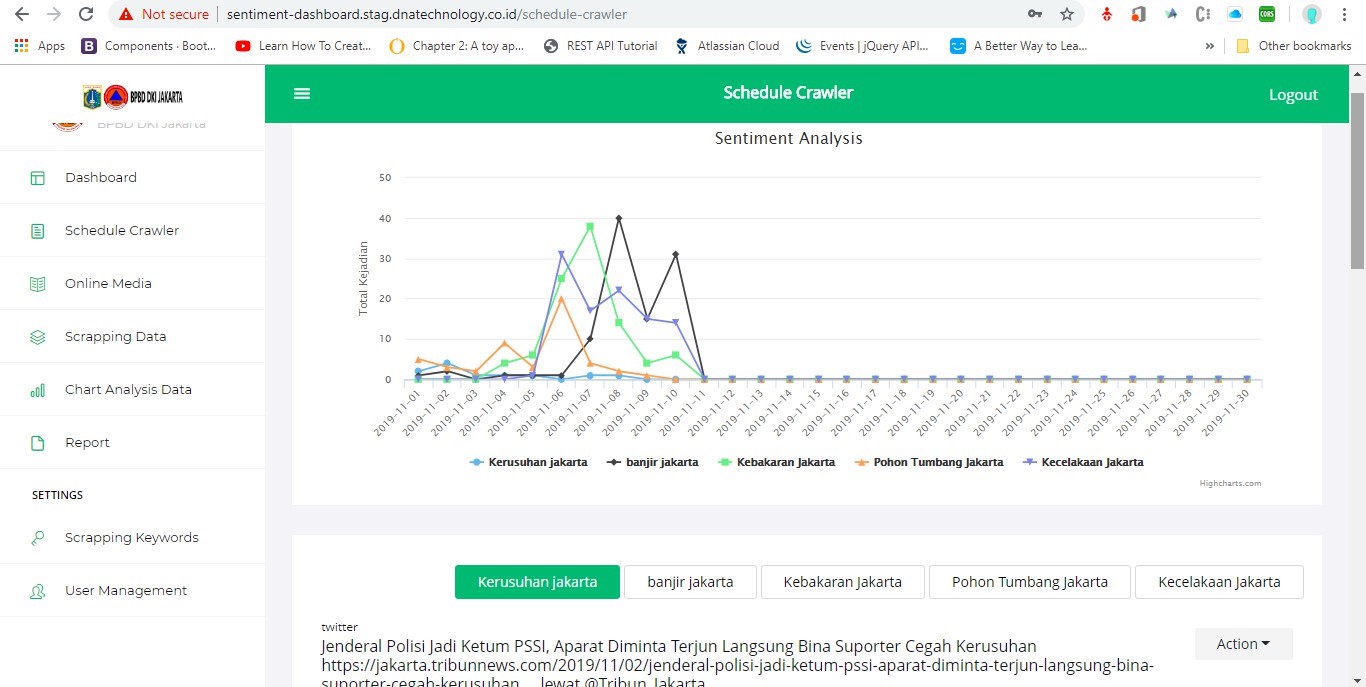Click the Online Media sidebar icon
This screenshot has height=687, width=1366.
coord(39,283)
